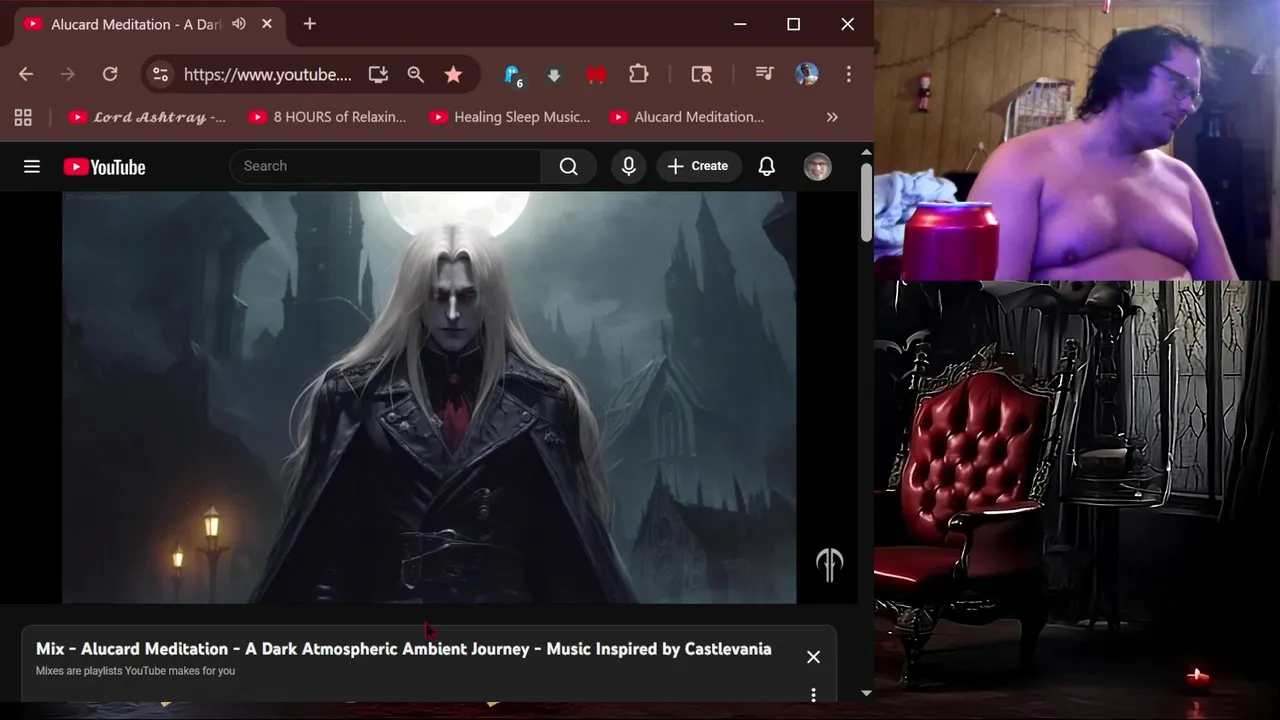Open the bookmarks apps grid icon
This screenshot has width=1280, height=720.
[x=23, y=117]
